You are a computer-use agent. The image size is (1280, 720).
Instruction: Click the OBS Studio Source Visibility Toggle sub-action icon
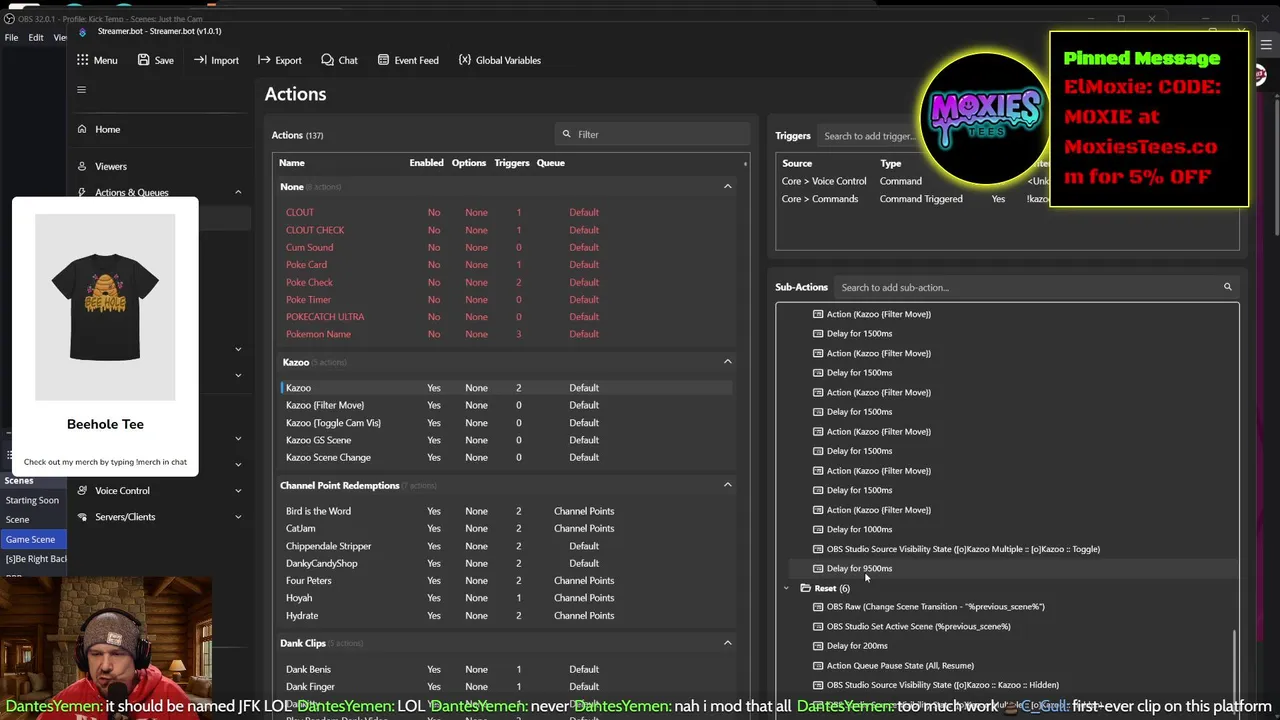[x=818, y=549]
